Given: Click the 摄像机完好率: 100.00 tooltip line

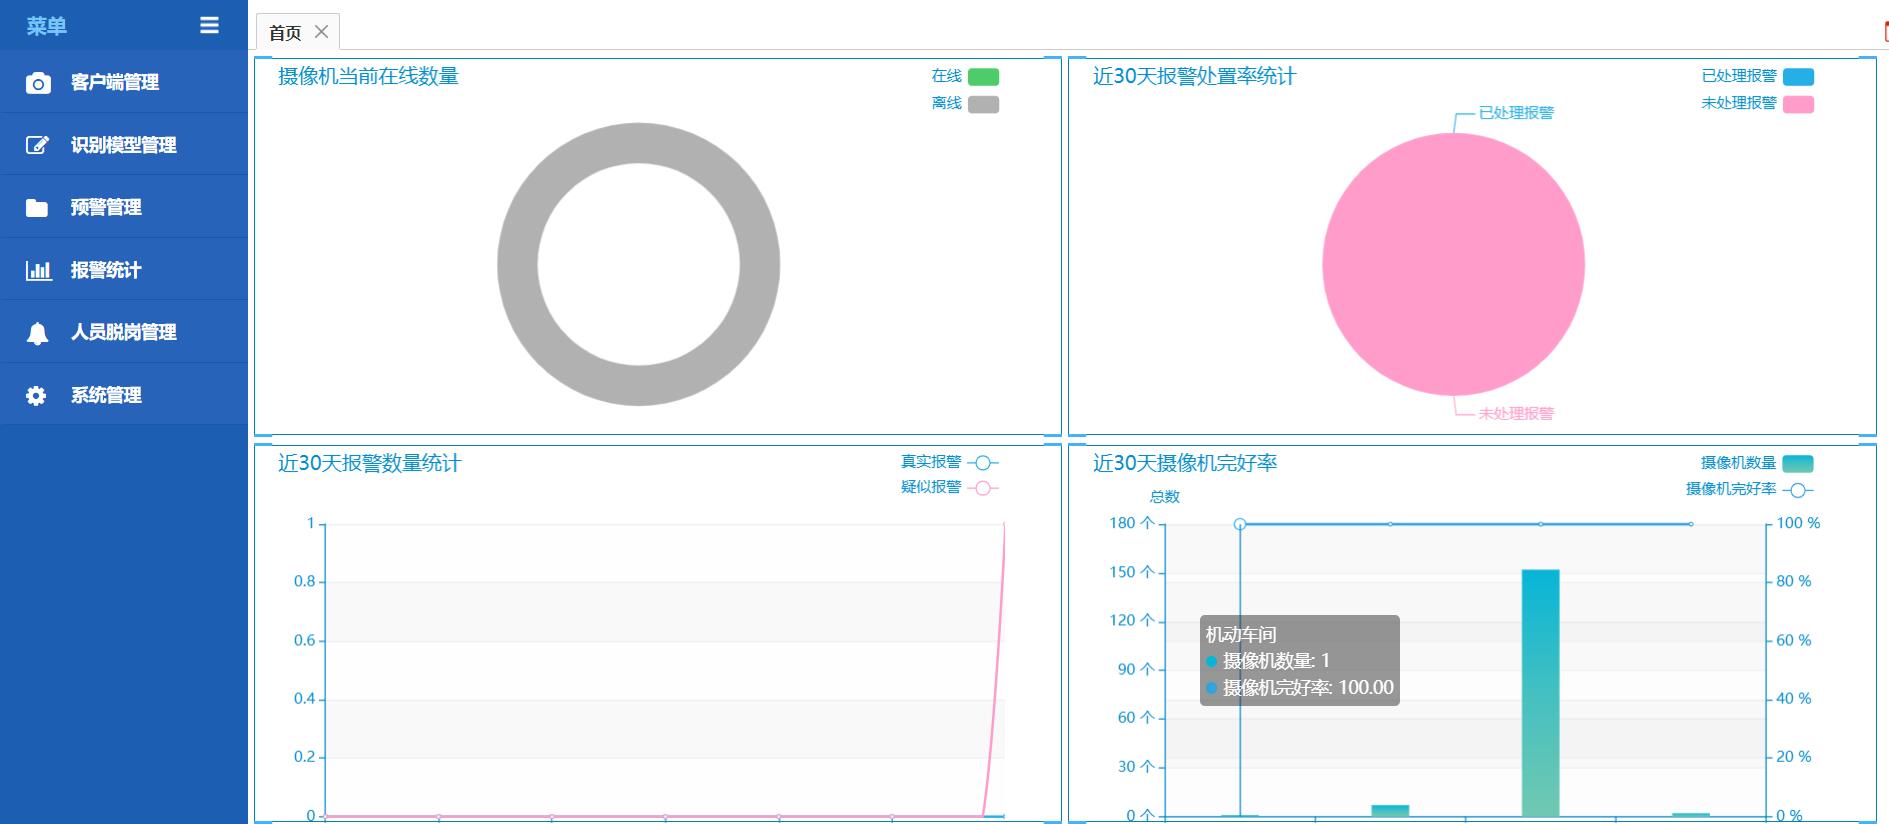Looking at the screenshot, I should (x=1300, y=688).
